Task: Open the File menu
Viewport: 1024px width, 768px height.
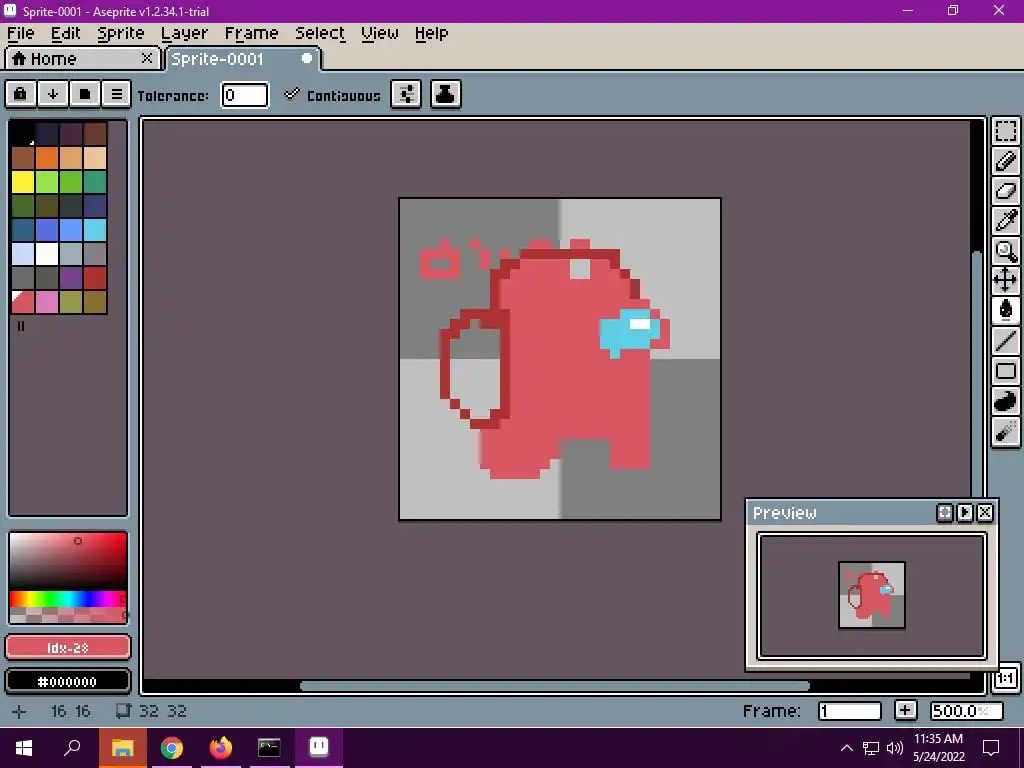Action: 20,33
